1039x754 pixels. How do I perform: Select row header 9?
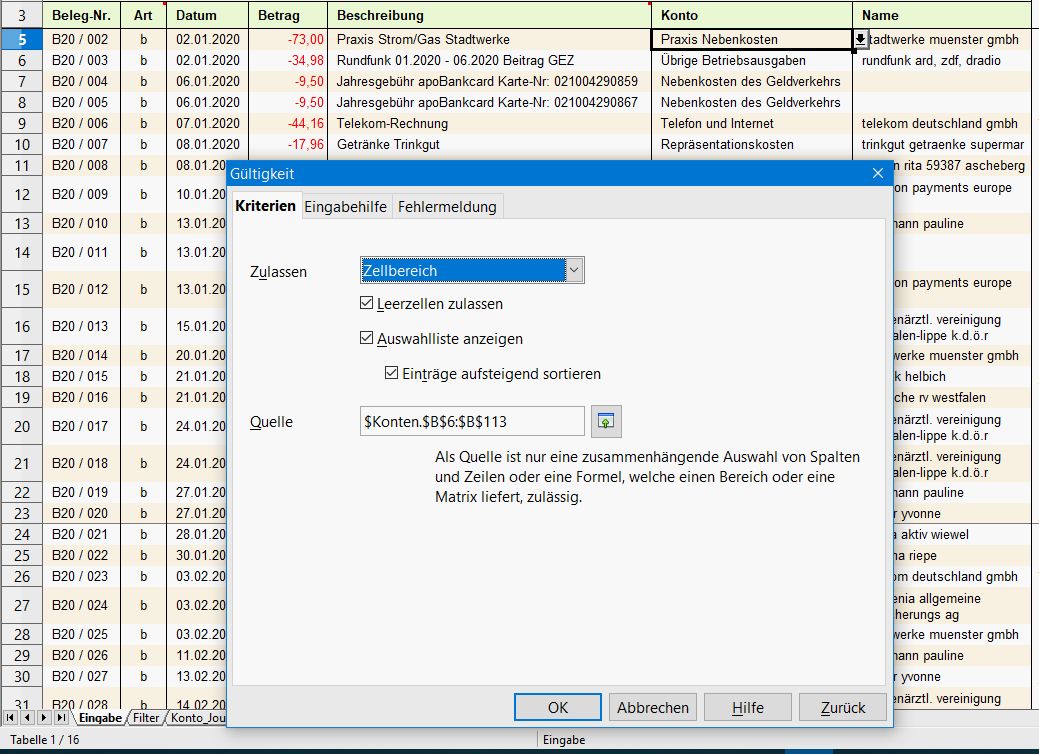21,123
